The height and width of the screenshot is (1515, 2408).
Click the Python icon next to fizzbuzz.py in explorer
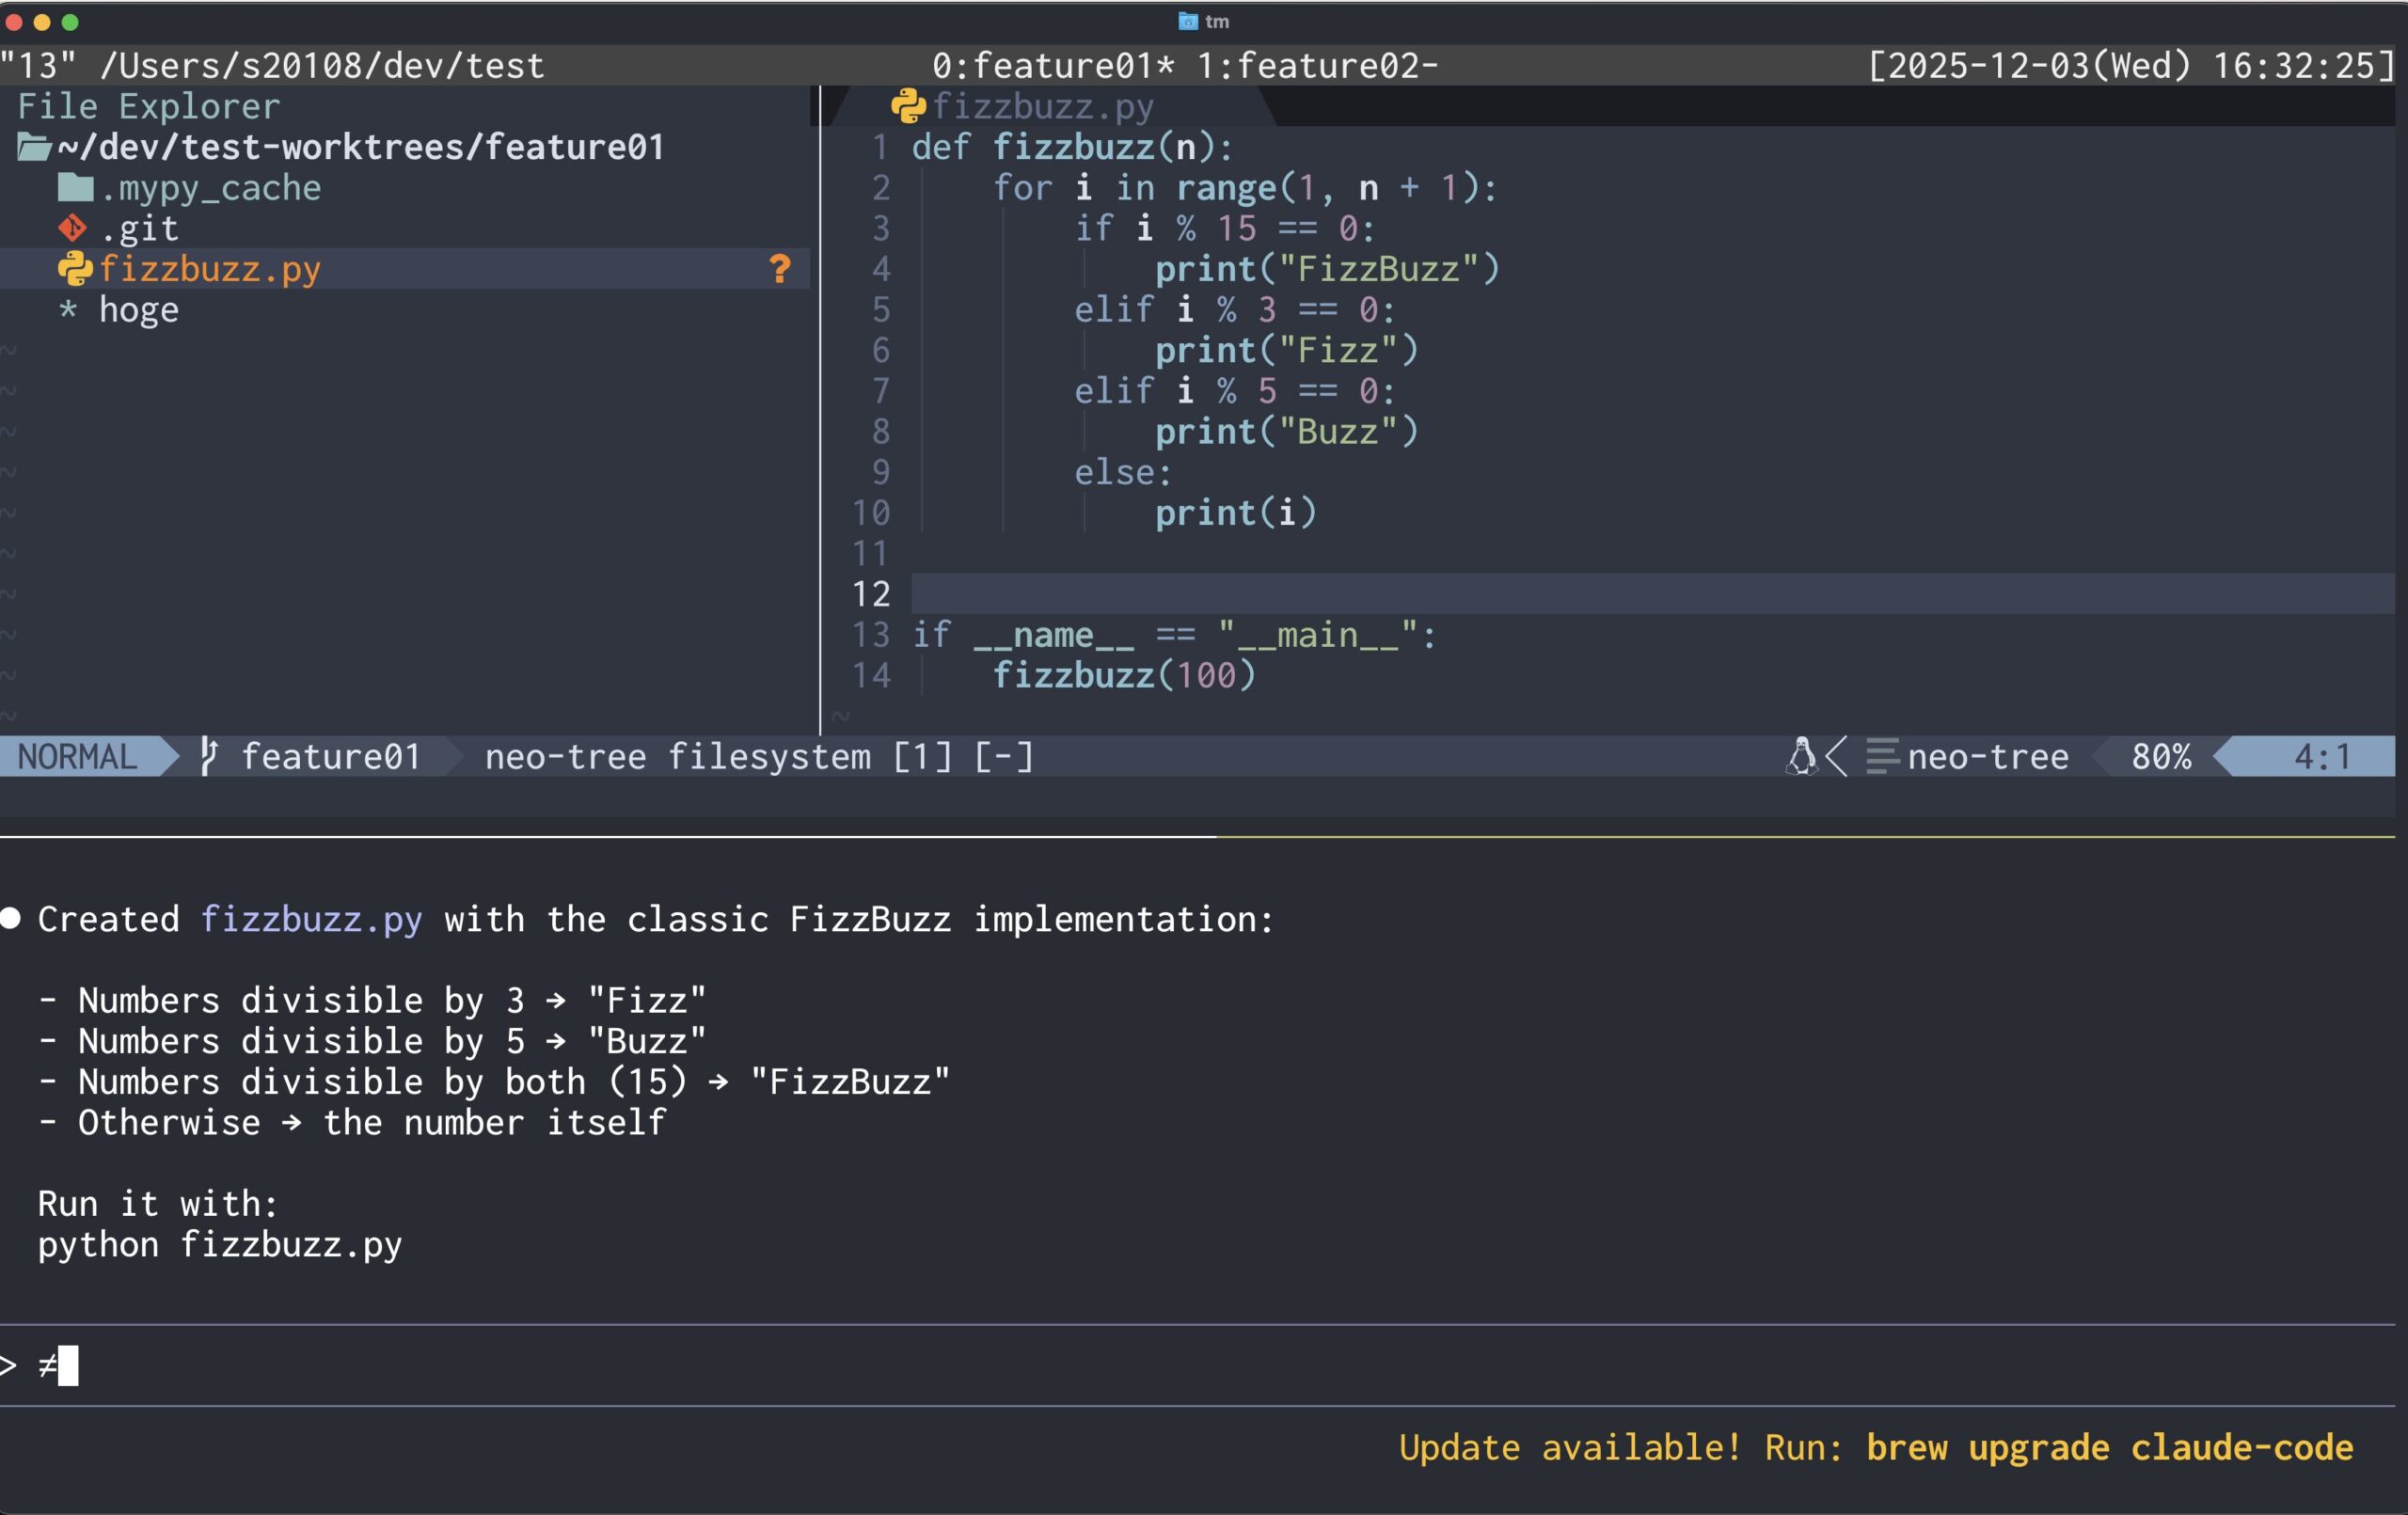(74, 268)
